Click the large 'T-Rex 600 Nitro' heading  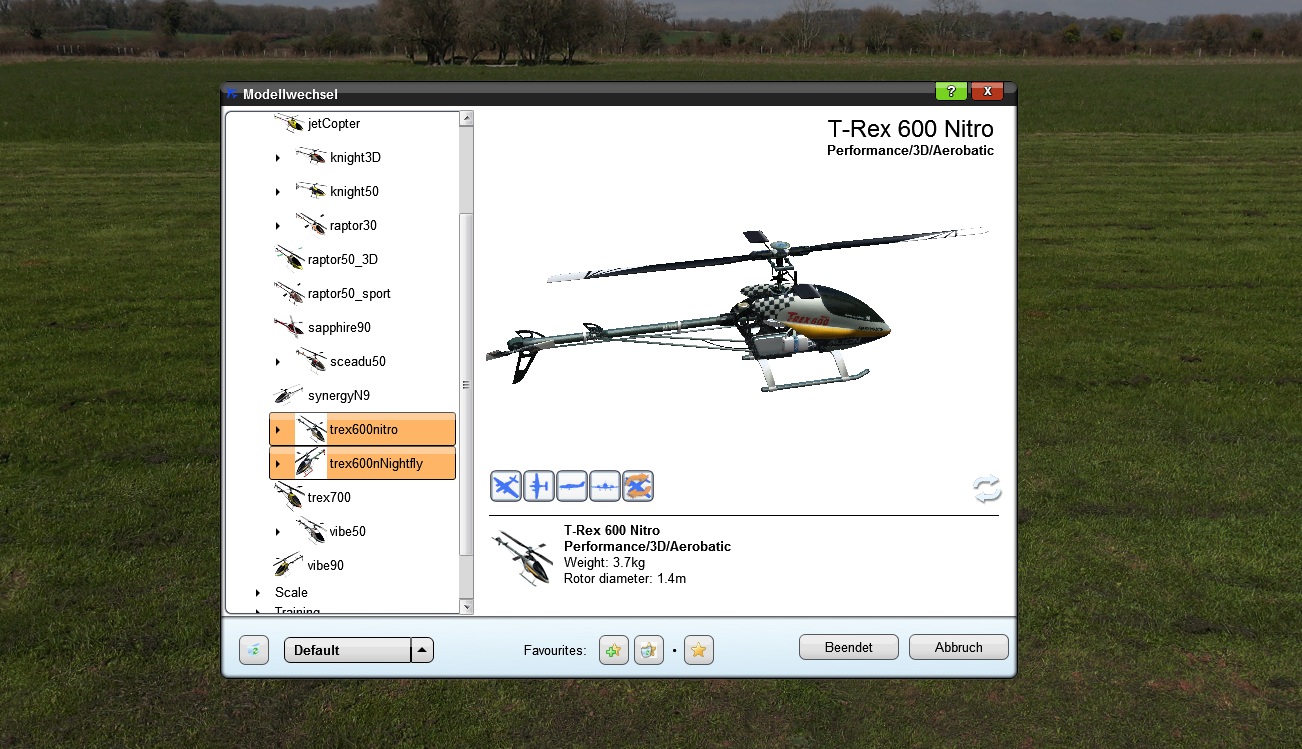(911, 129)
